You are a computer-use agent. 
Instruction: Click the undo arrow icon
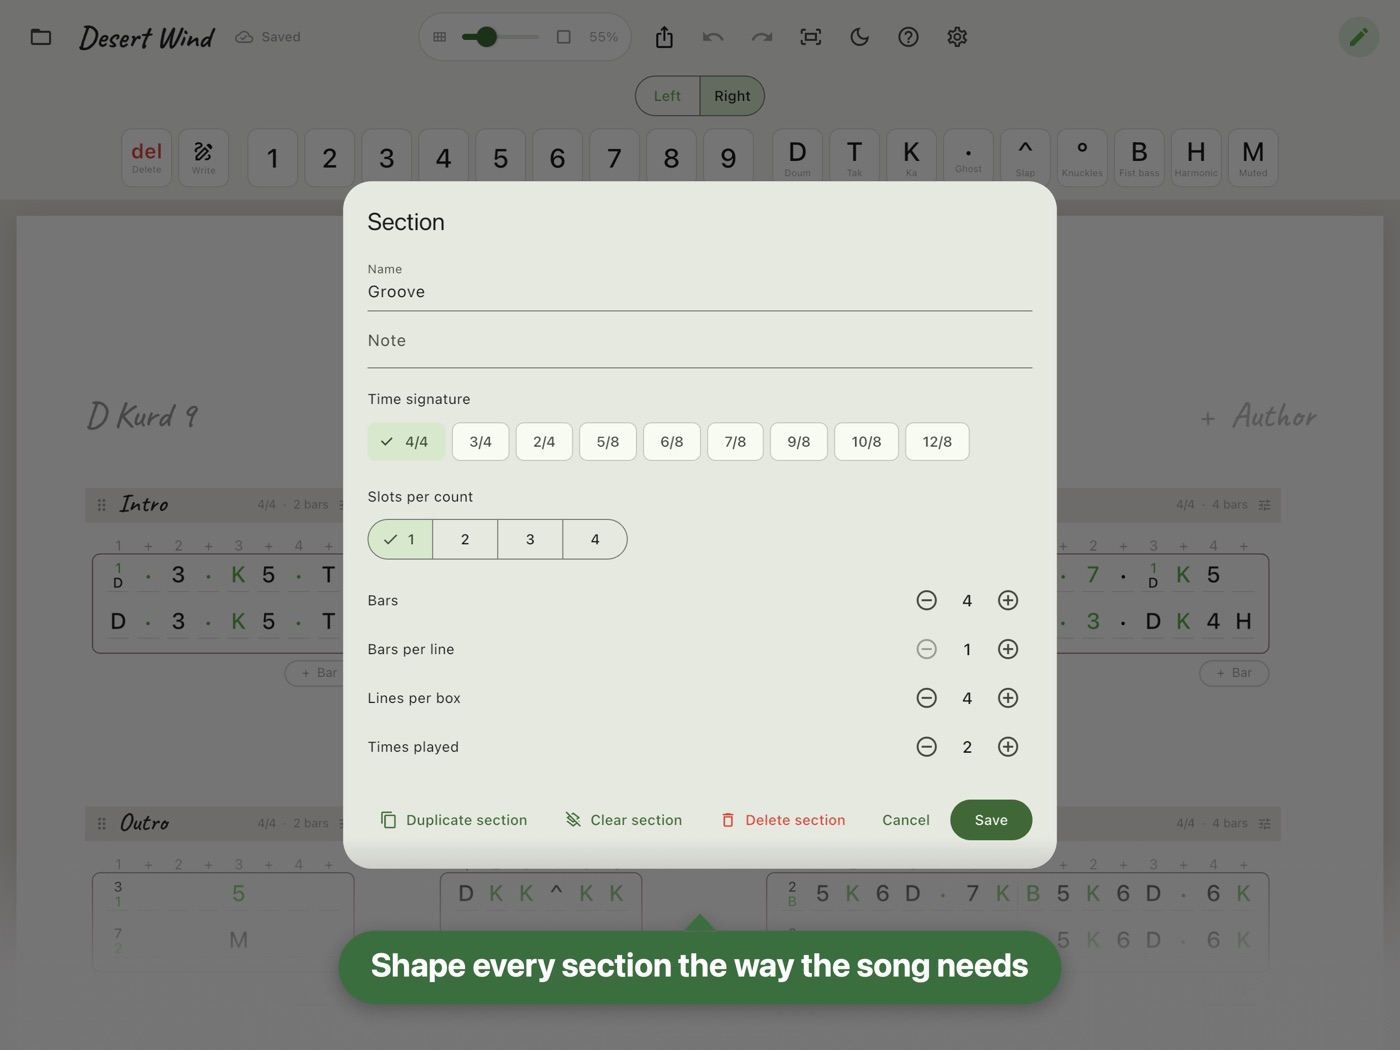(713, 37)
